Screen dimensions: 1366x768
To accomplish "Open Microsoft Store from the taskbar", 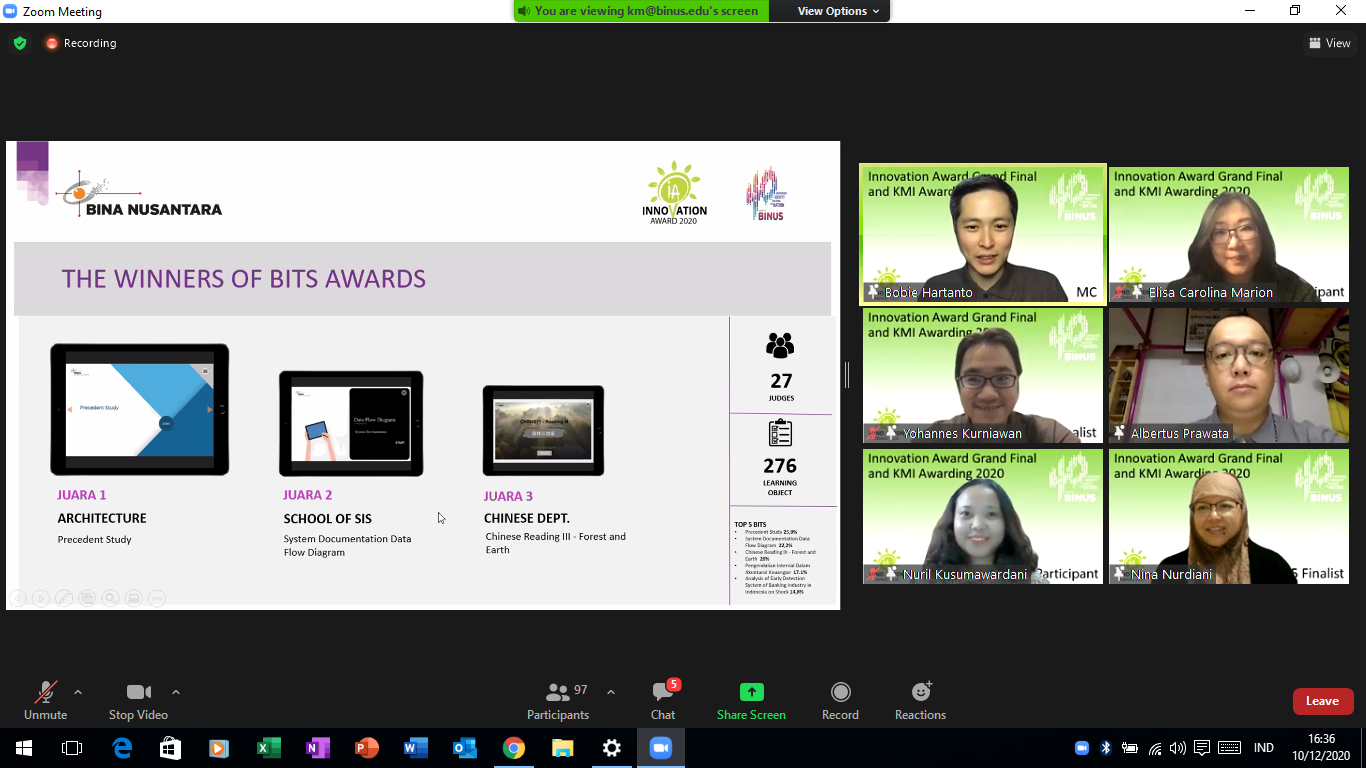I will 171,748.
